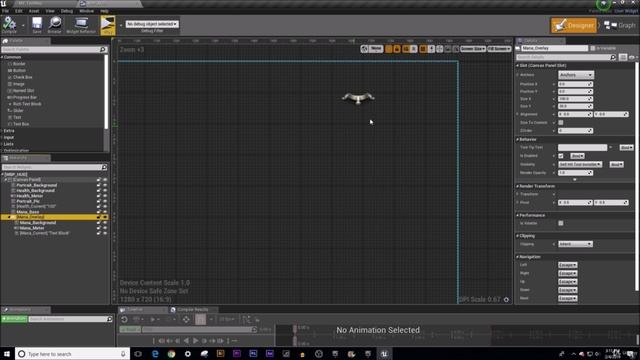Viewport: 640px width, 360px height.
Task: Open the Navigation Left Escape dropdown
Action: click(567, 265)
